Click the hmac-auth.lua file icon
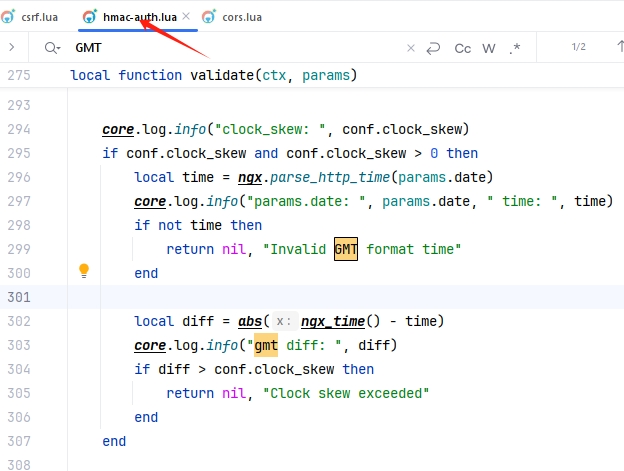 point(90,17)
